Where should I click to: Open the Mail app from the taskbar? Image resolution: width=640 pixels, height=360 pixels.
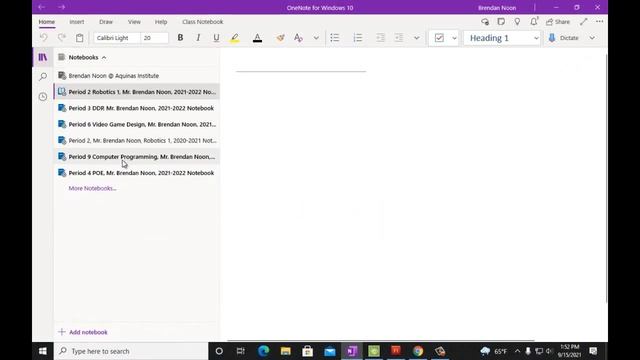pos(329,351)
